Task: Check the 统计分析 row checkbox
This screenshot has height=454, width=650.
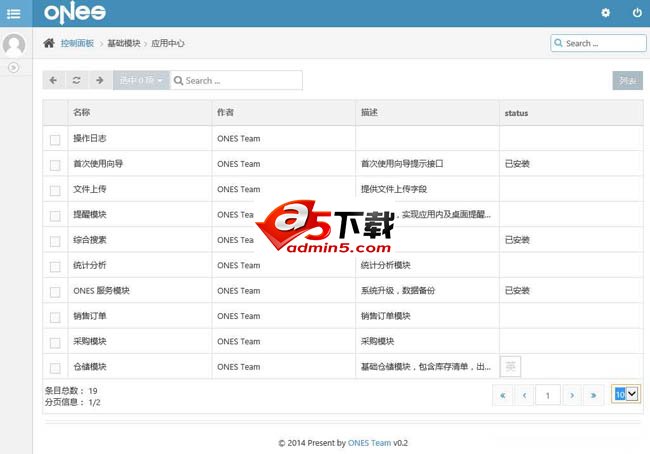Action: pyautogui.click(x=55, y=267)
